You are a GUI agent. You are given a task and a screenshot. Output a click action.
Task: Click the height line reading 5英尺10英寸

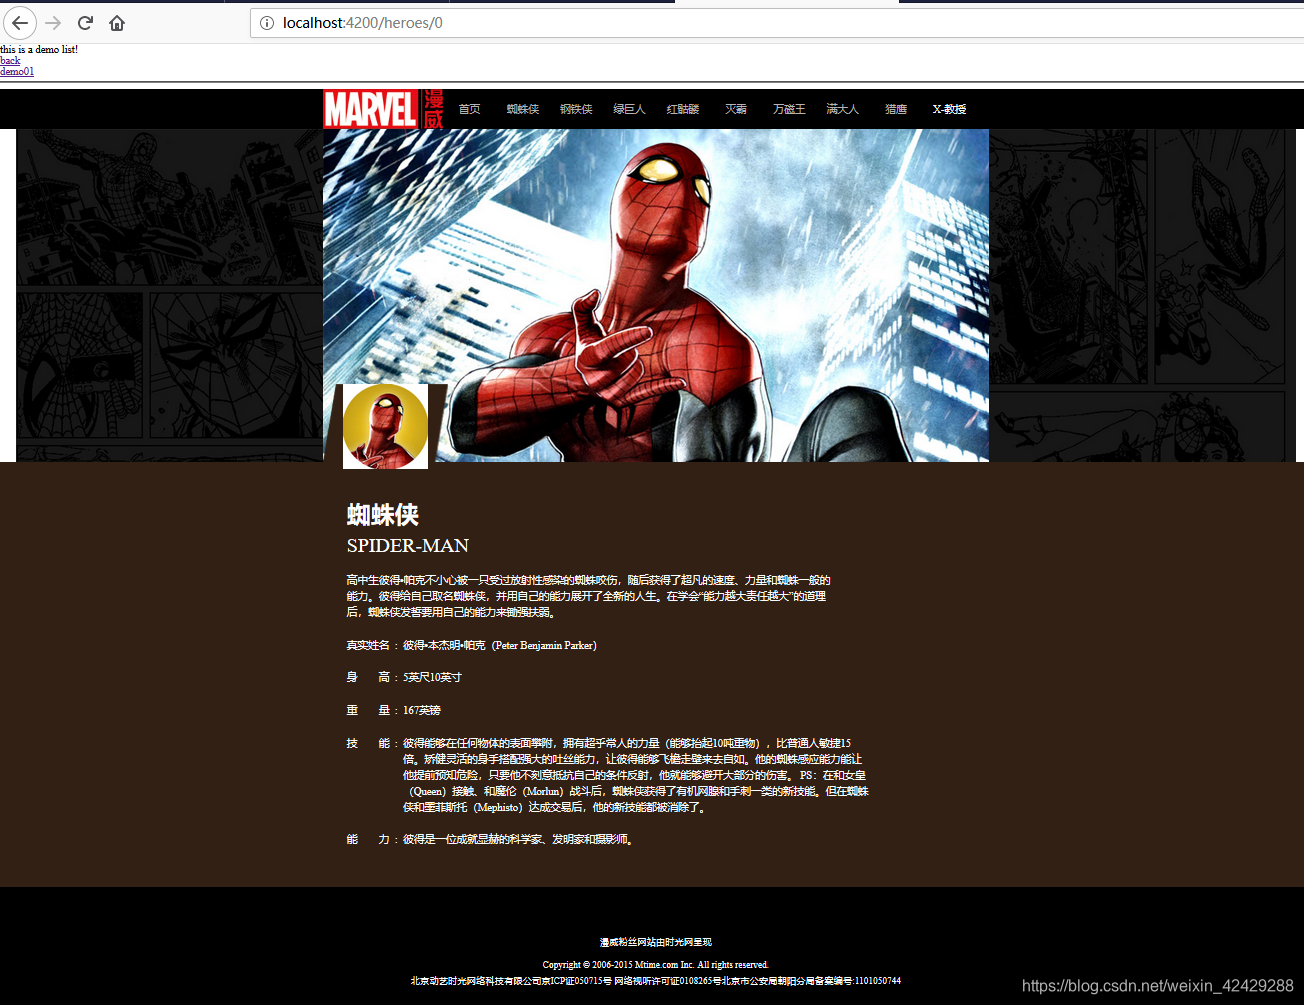pos(404,677)
